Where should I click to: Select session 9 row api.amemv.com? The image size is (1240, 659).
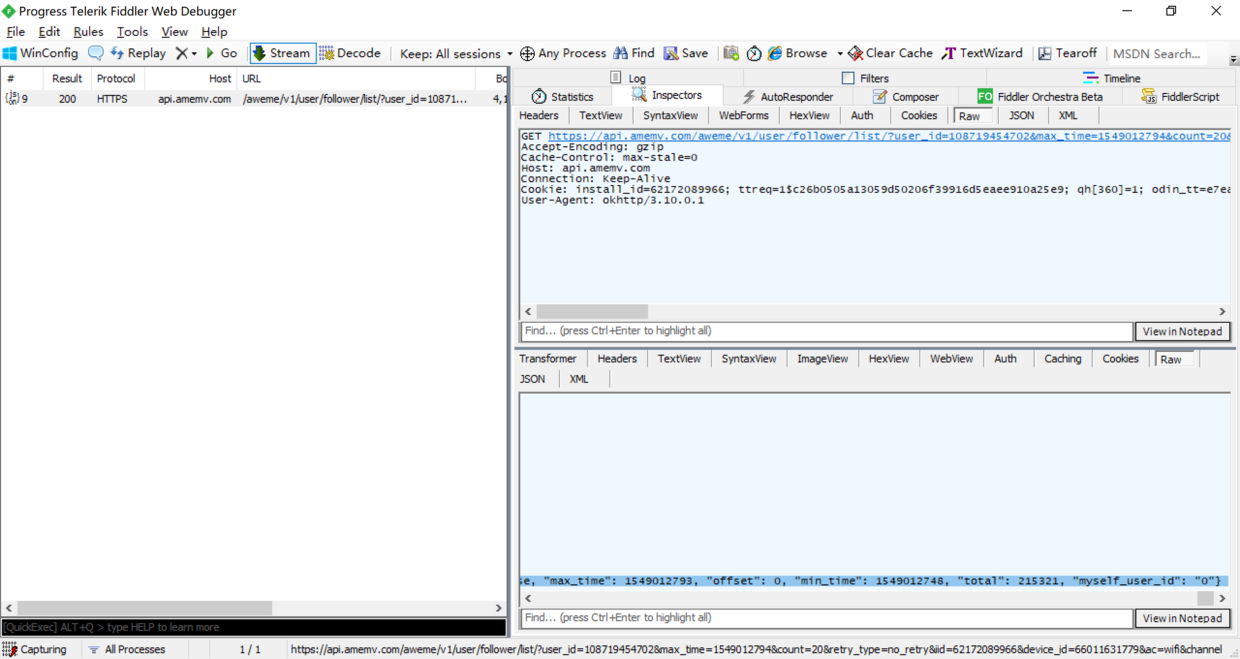tap(254, 99)
